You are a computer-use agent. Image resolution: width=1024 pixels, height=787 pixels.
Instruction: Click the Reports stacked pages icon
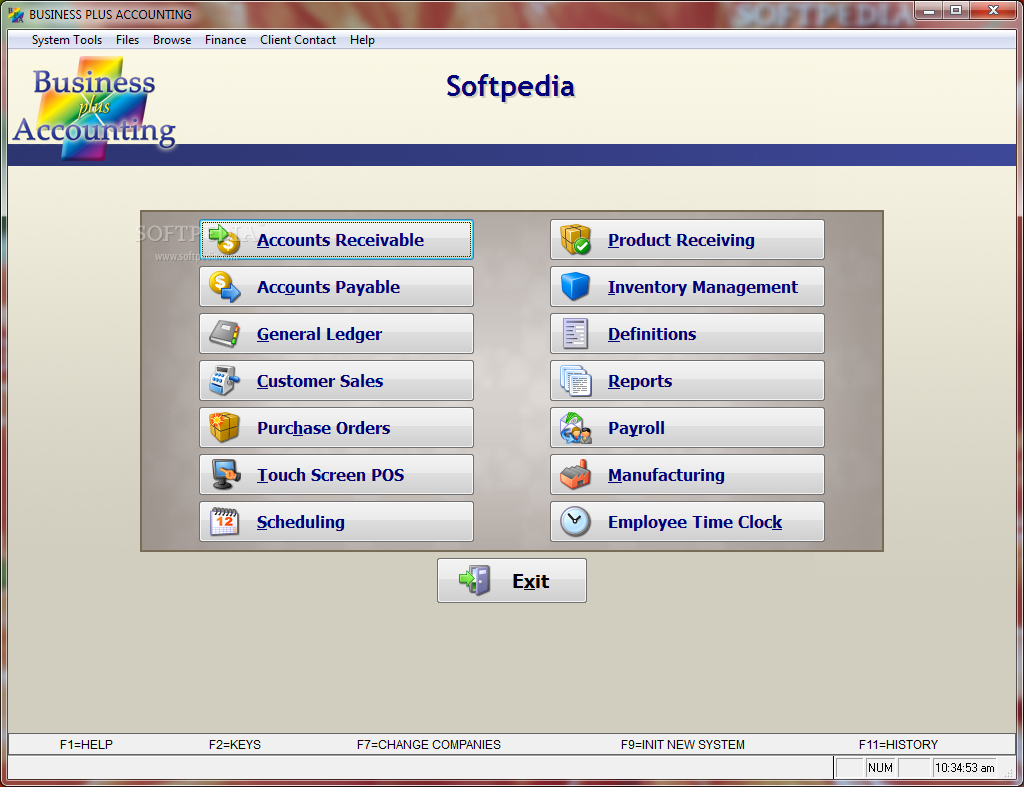point(575,381)
